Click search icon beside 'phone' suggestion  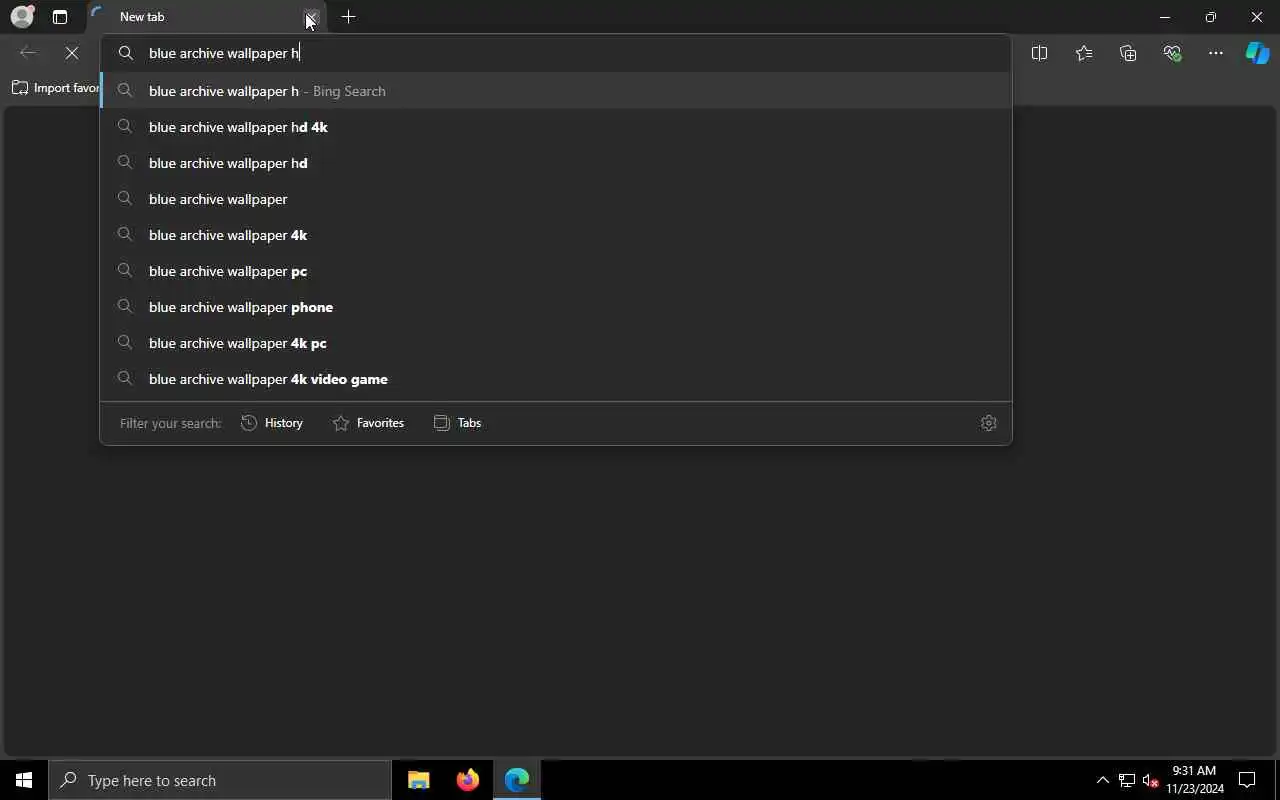125,307
